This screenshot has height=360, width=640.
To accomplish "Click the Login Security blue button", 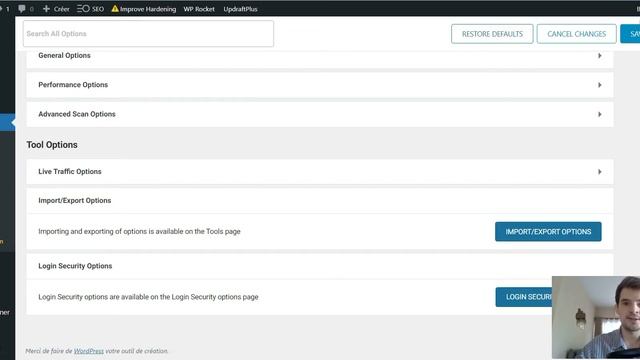I will [x=524, y=297].
